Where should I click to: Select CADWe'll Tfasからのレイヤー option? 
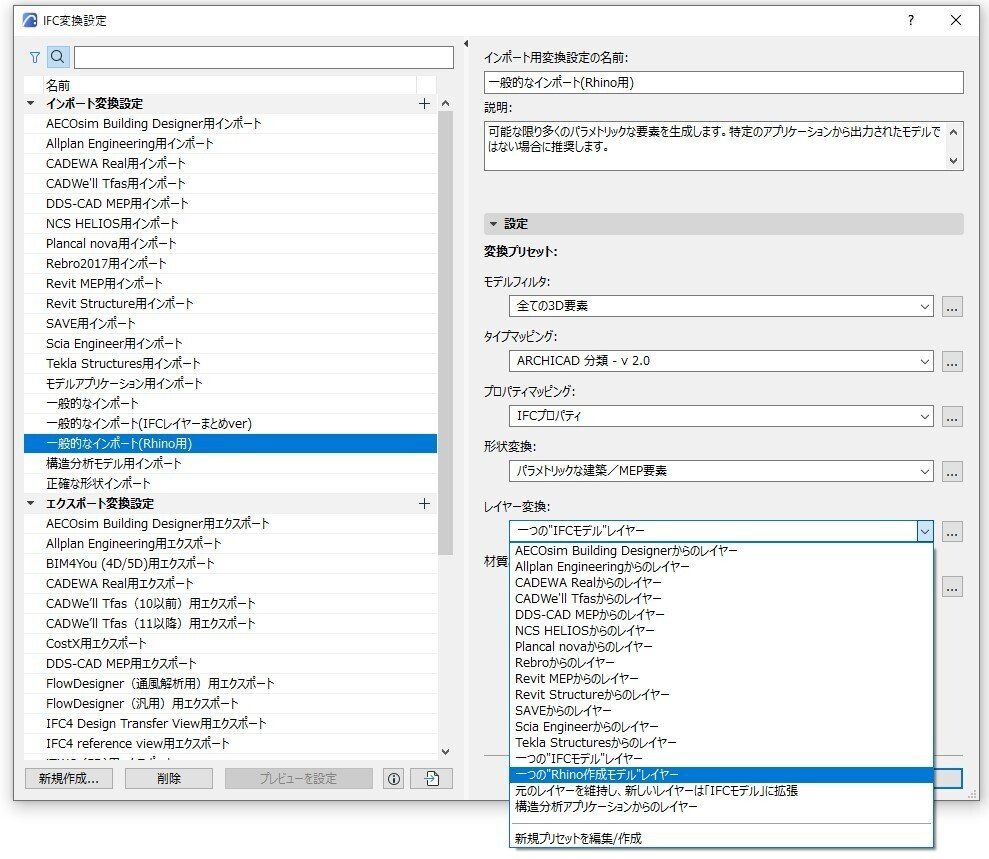click(x=721, y=599)
